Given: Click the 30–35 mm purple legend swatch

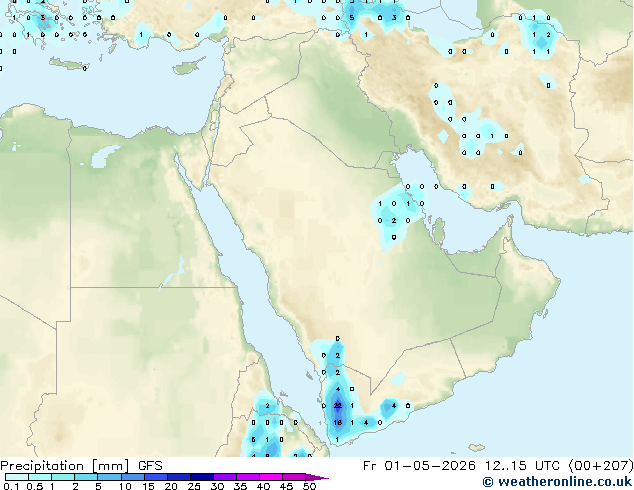Looking at the screenshot, I should [x=224, y=477].
